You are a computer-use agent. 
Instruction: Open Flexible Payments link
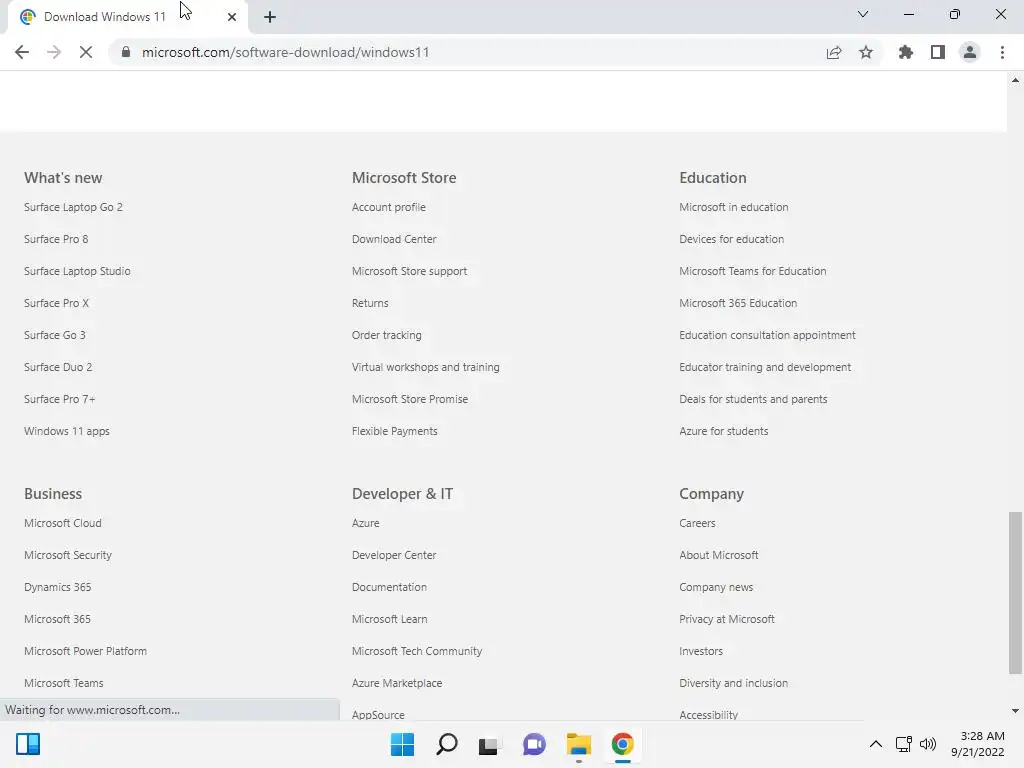pyautogui.click(x=394, y=431)
